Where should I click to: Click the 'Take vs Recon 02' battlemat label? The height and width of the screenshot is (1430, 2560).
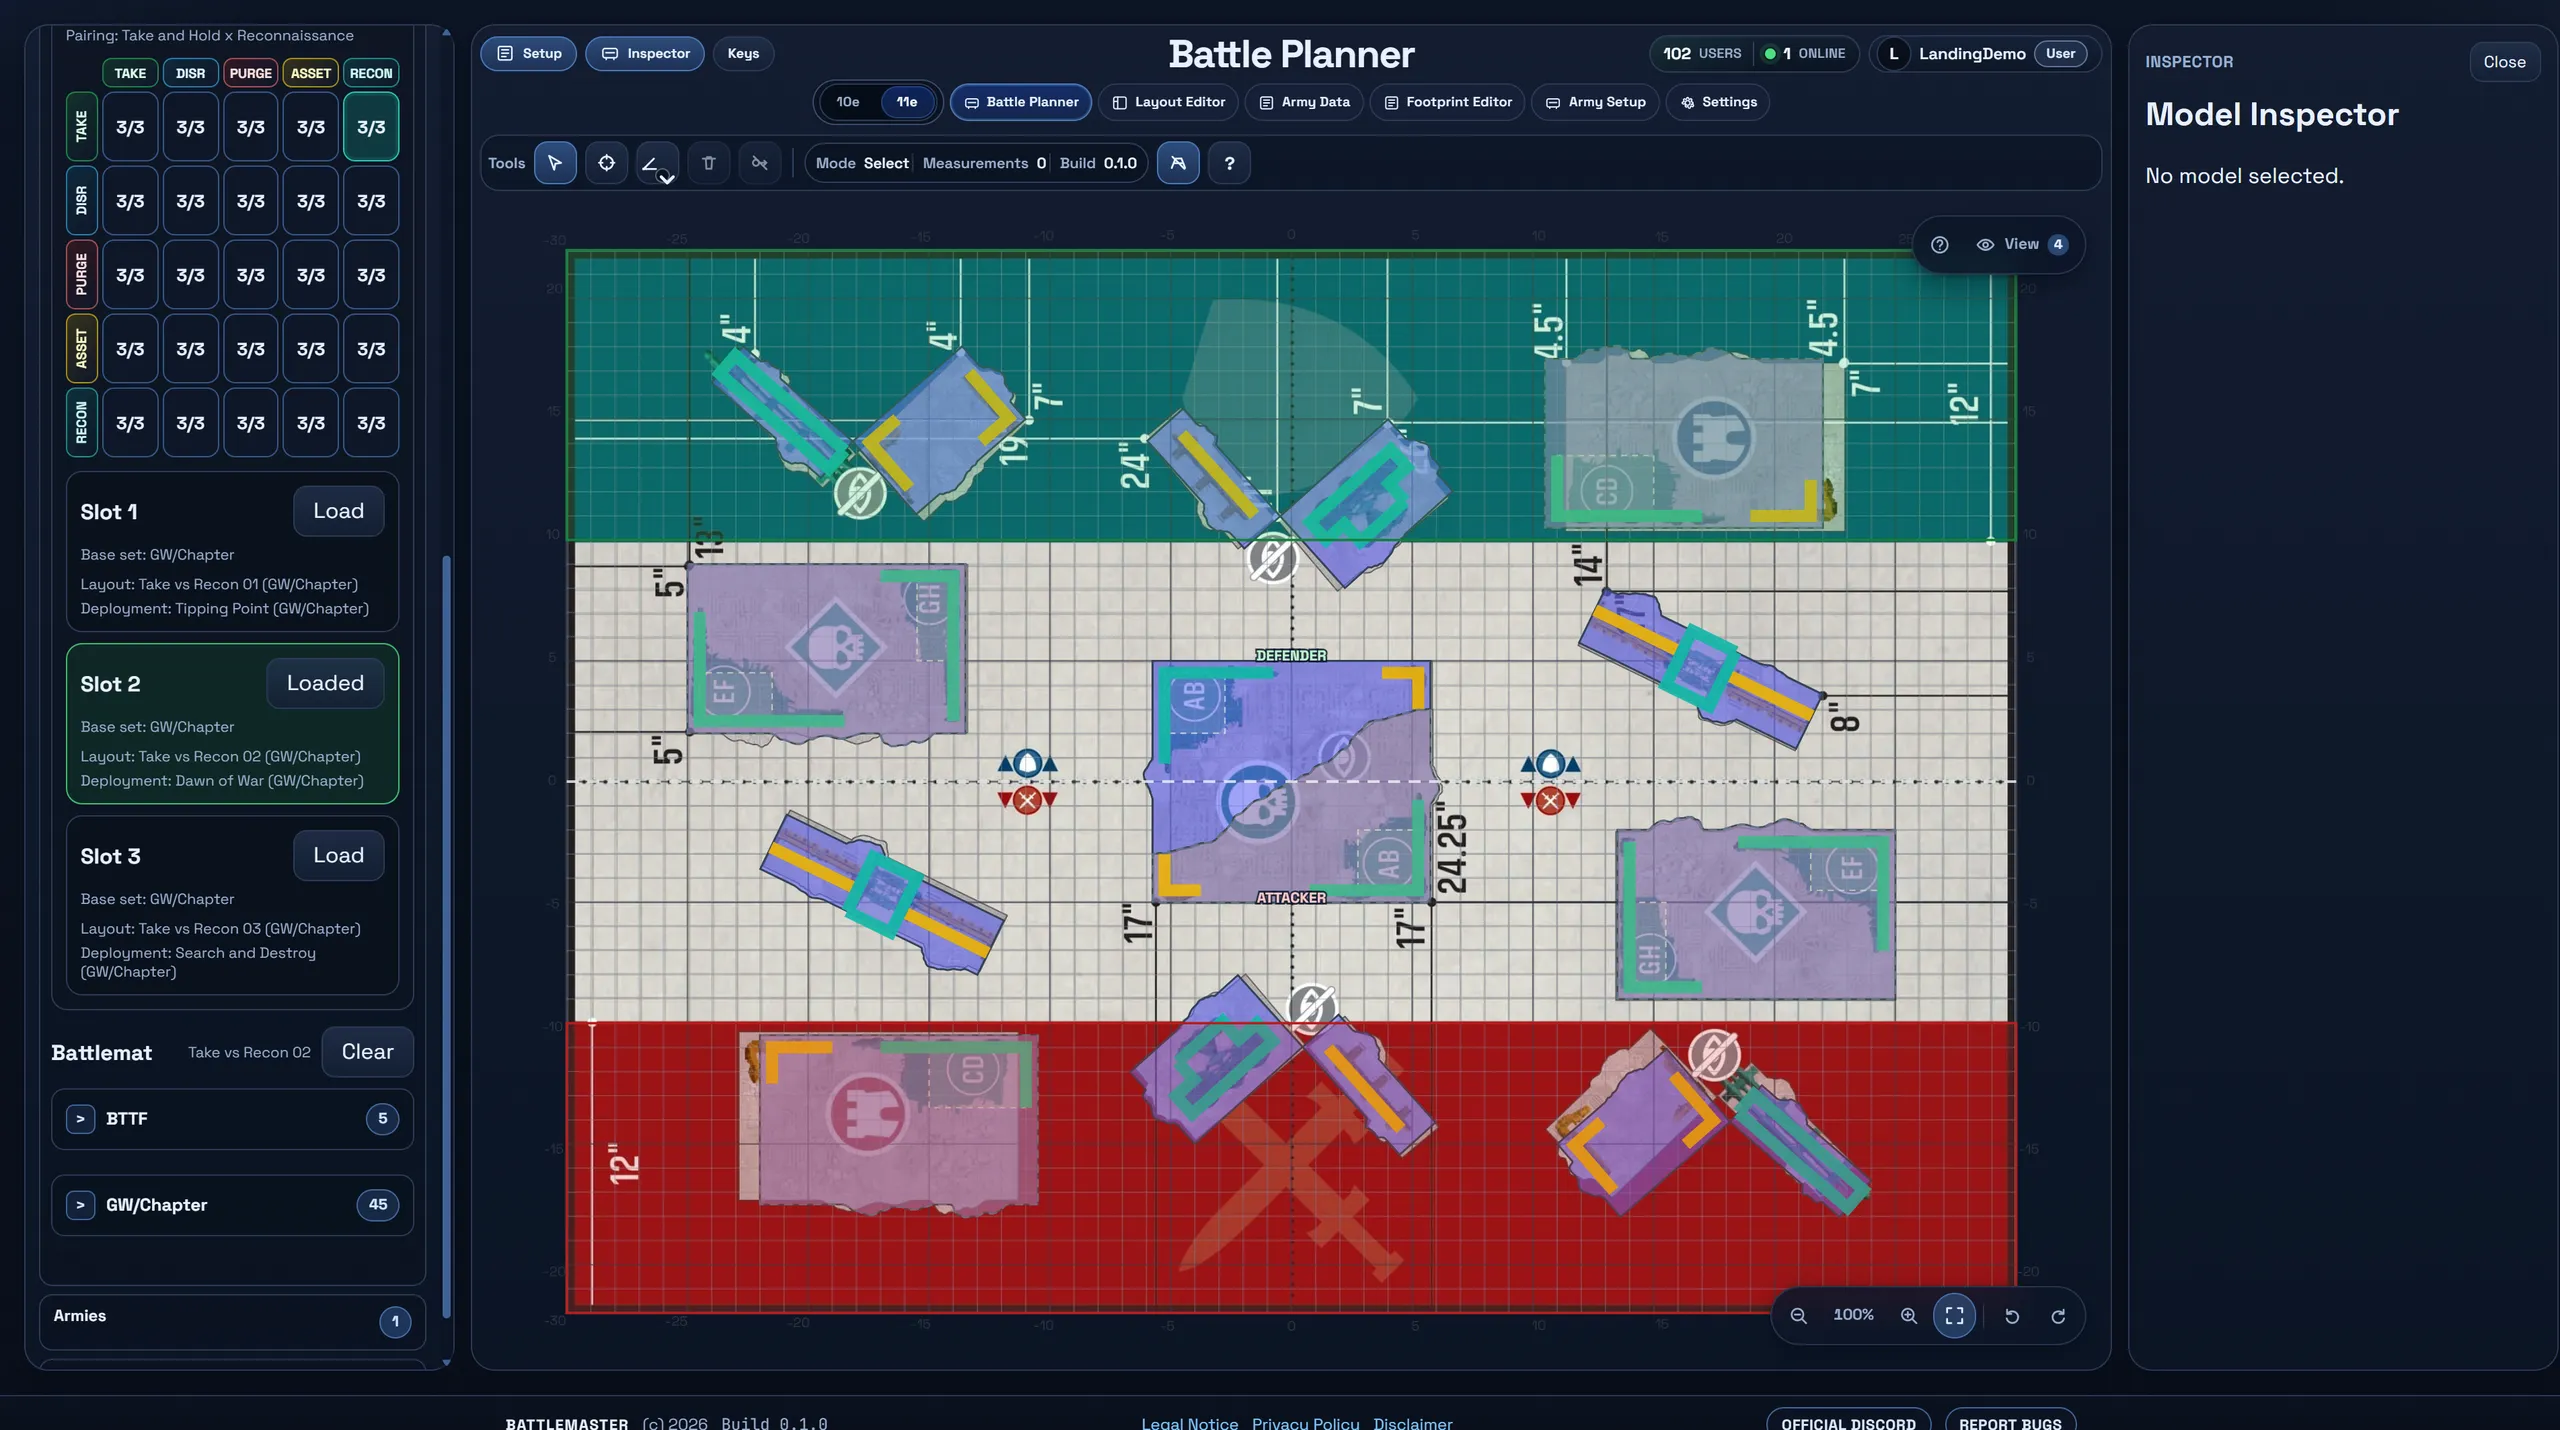tap(249, 1053)
